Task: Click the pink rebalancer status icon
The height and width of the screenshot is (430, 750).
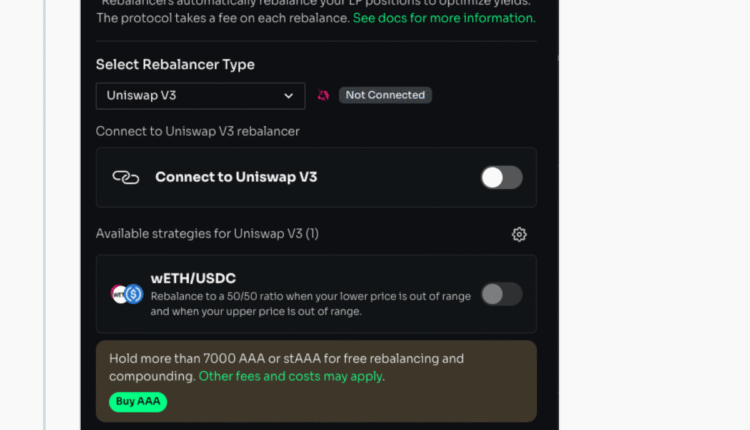Action: 323,95
